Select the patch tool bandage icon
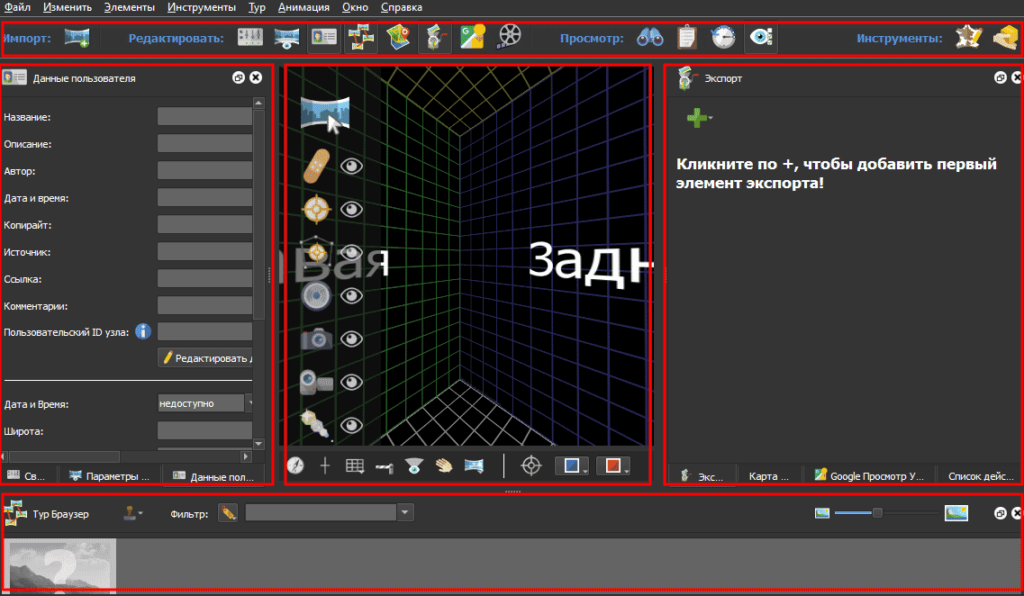This screenshot has width=1024, height=596. pyautogui.click(x=317, y=165)
